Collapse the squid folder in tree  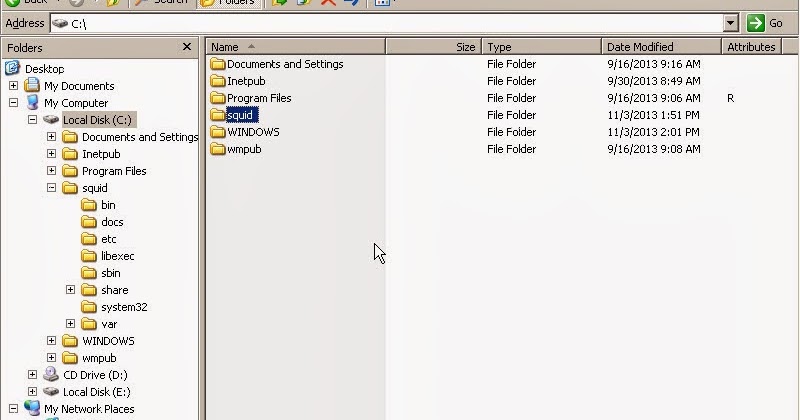tap(52, 188)
